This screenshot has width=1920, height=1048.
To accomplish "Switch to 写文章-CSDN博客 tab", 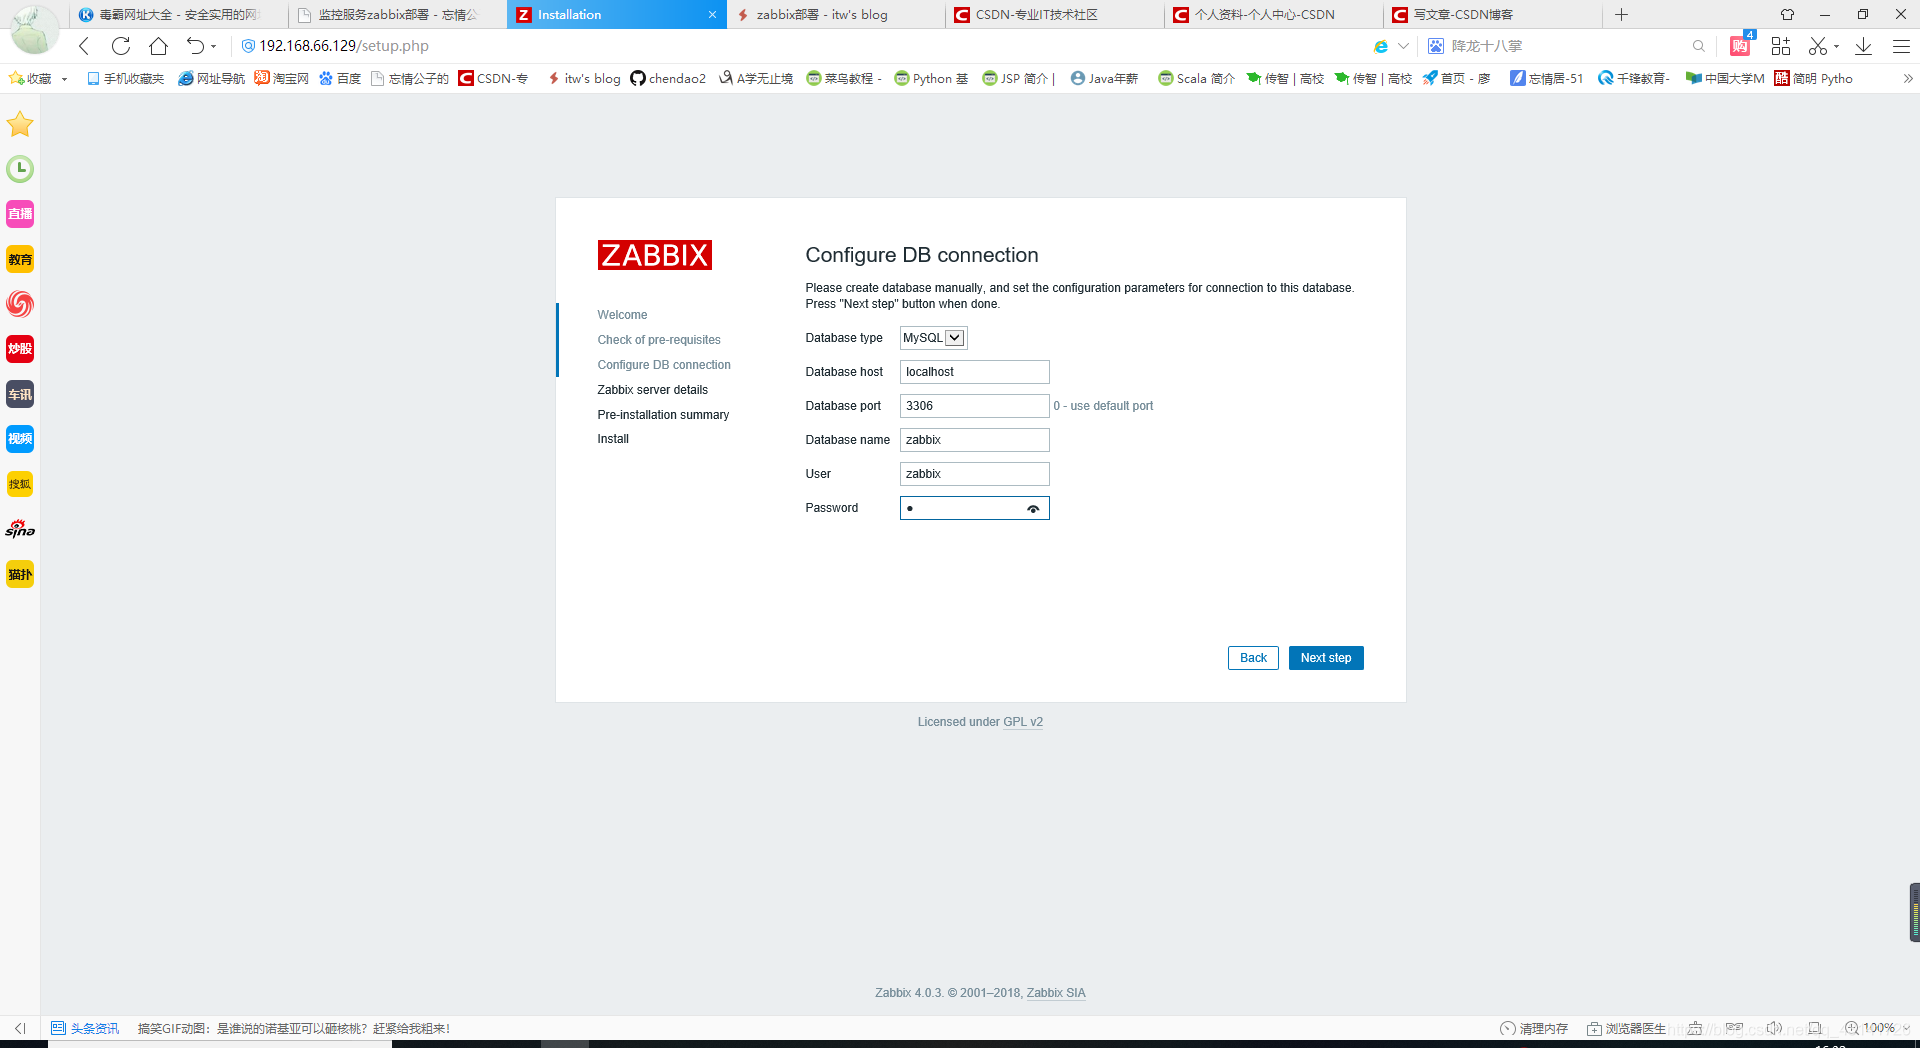I will pyautogui.click(x=1492, y=15).
